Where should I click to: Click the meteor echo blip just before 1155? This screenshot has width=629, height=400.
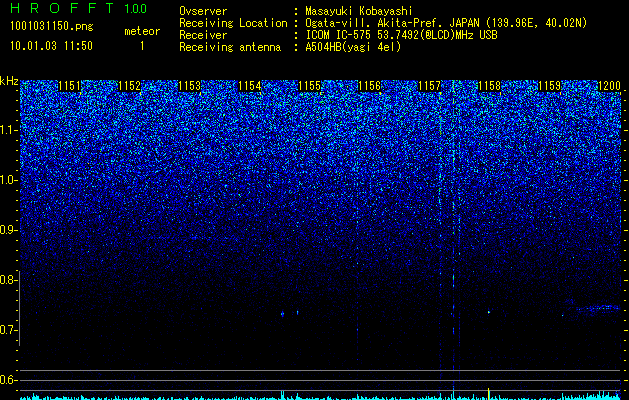coord(282,314)
